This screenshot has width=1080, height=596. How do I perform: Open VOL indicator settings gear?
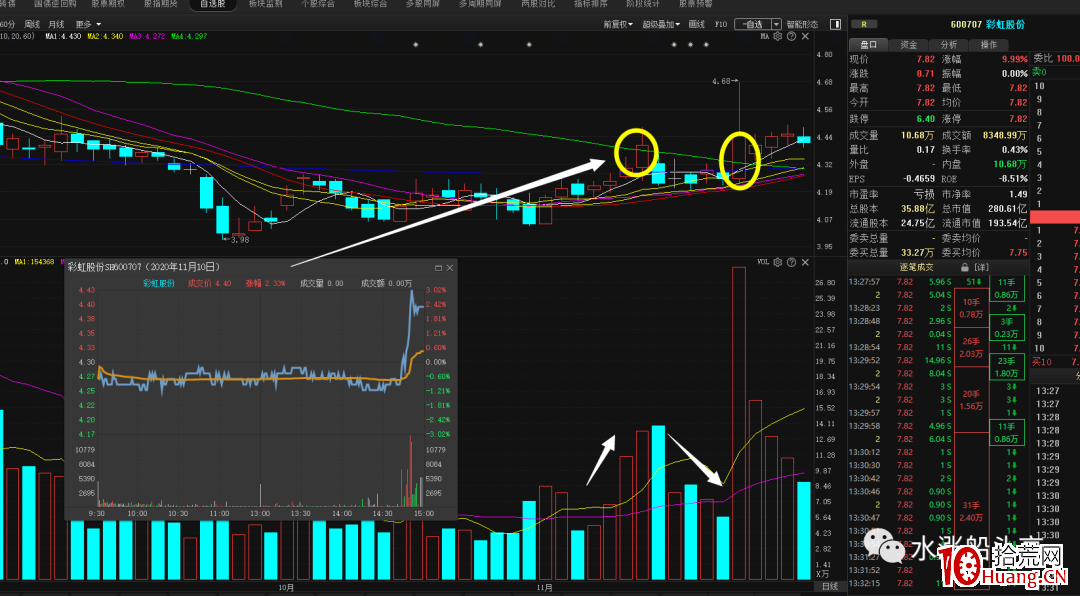(778, 262)
